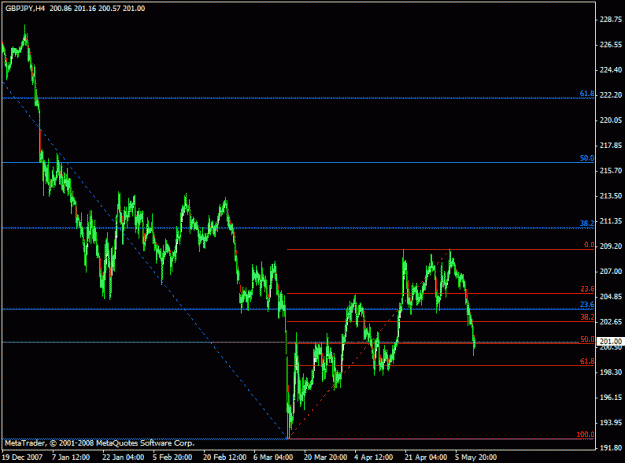The height and width of the screenshot is (463, 625).
Task: Click the 4 Apr 12:00 time label
Action: tap(373, 457)
